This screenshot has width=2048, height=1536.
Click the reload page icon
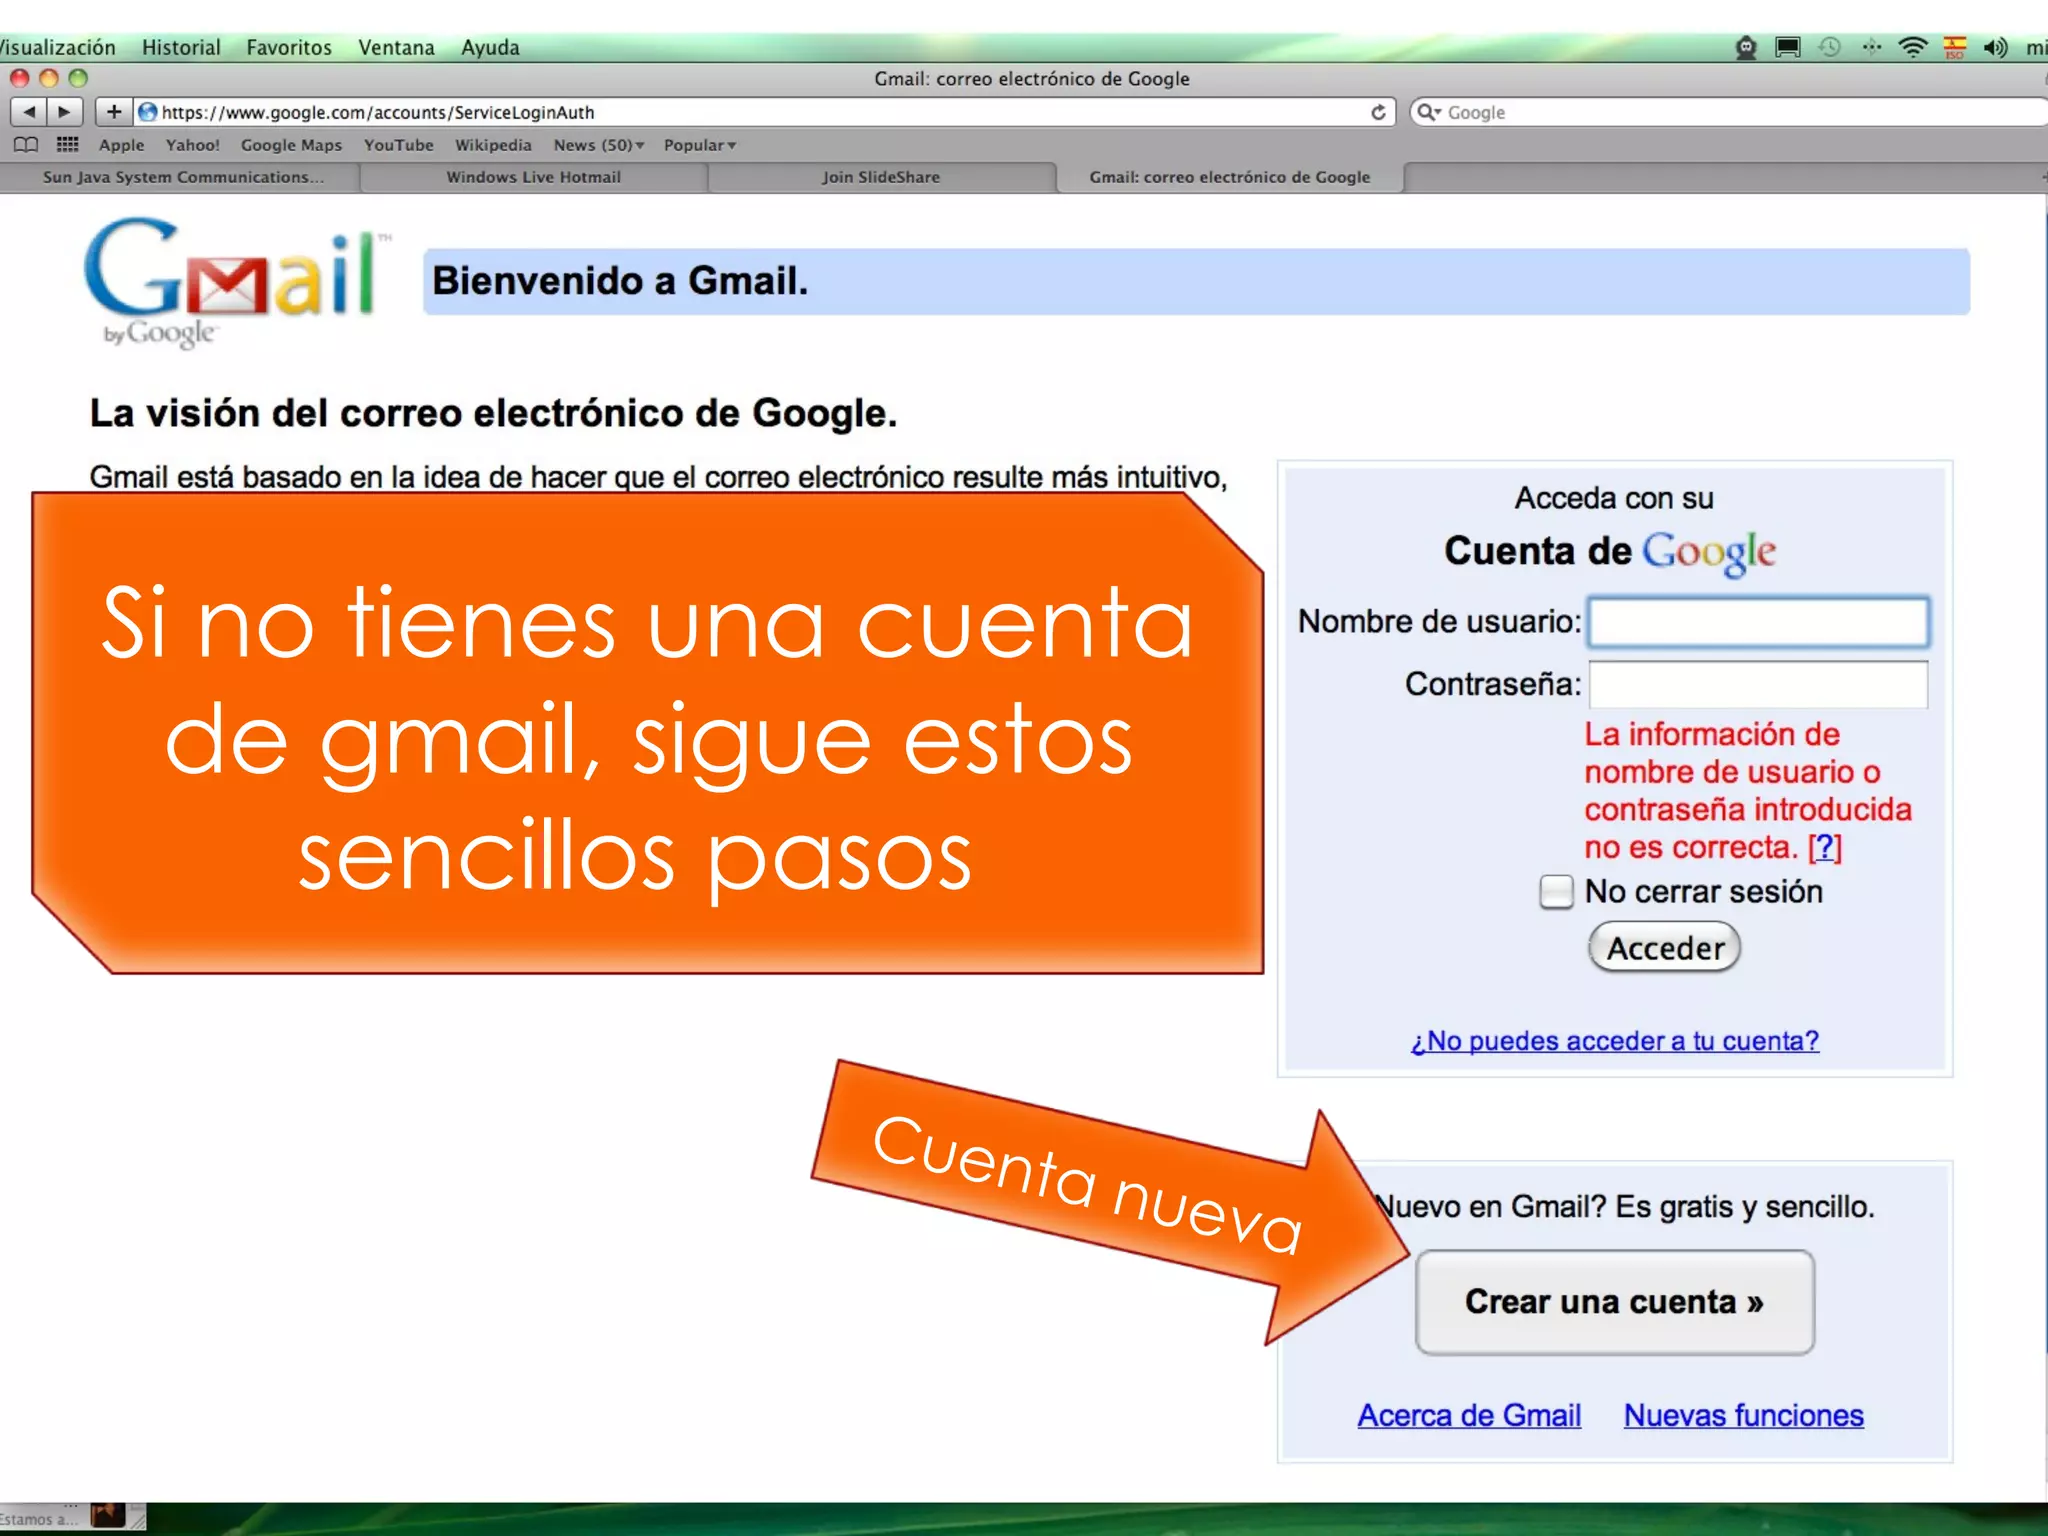(x=1378, y=112)
